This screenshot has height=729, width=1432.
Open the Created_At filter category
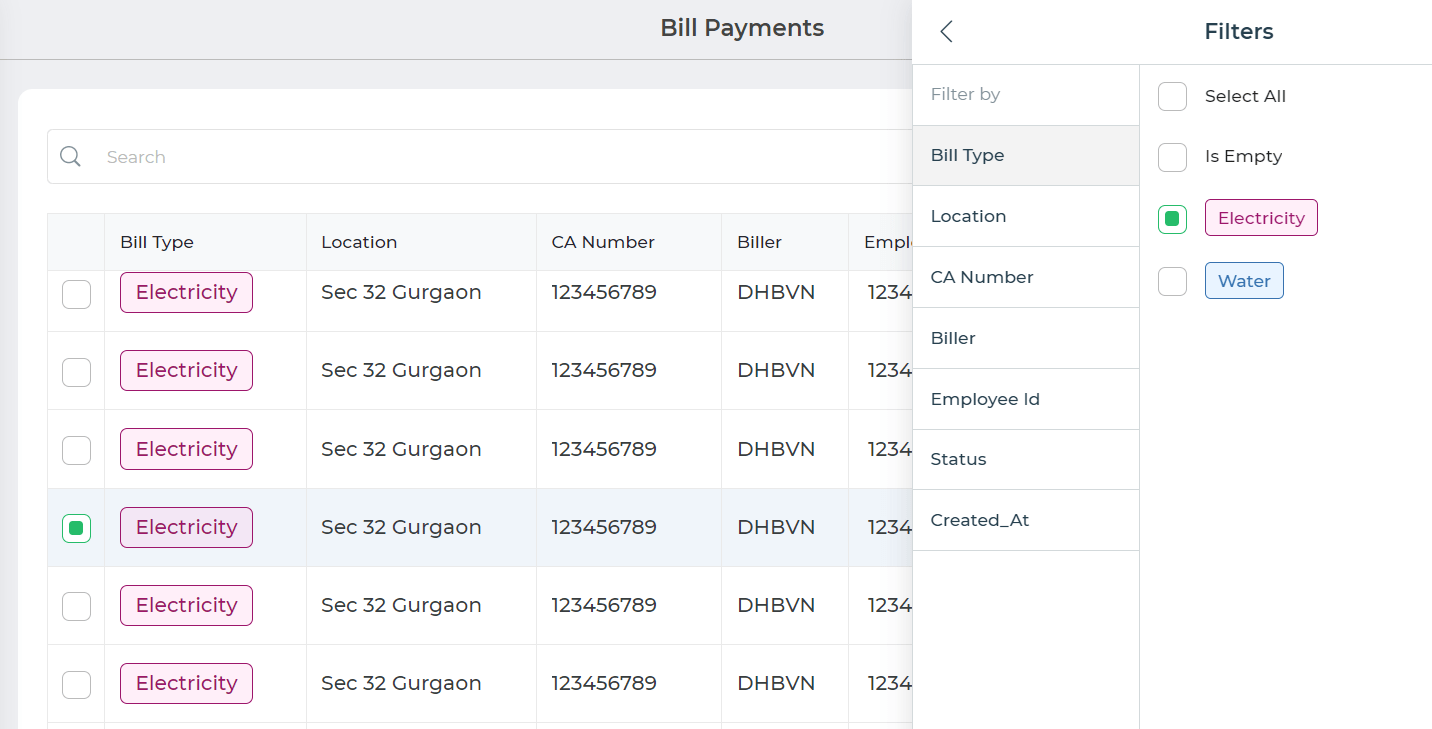1026,521
